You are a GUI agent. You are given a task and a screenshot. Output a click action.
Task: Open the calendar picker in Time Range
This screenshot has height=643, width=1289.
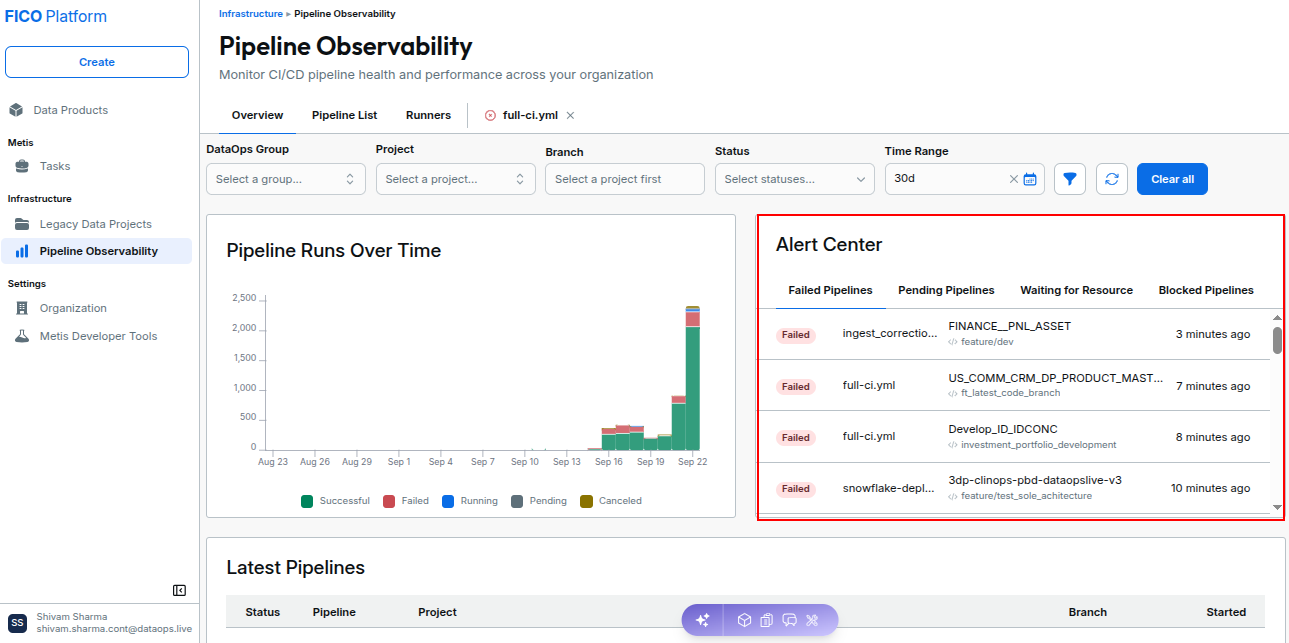coord(1030,179)
